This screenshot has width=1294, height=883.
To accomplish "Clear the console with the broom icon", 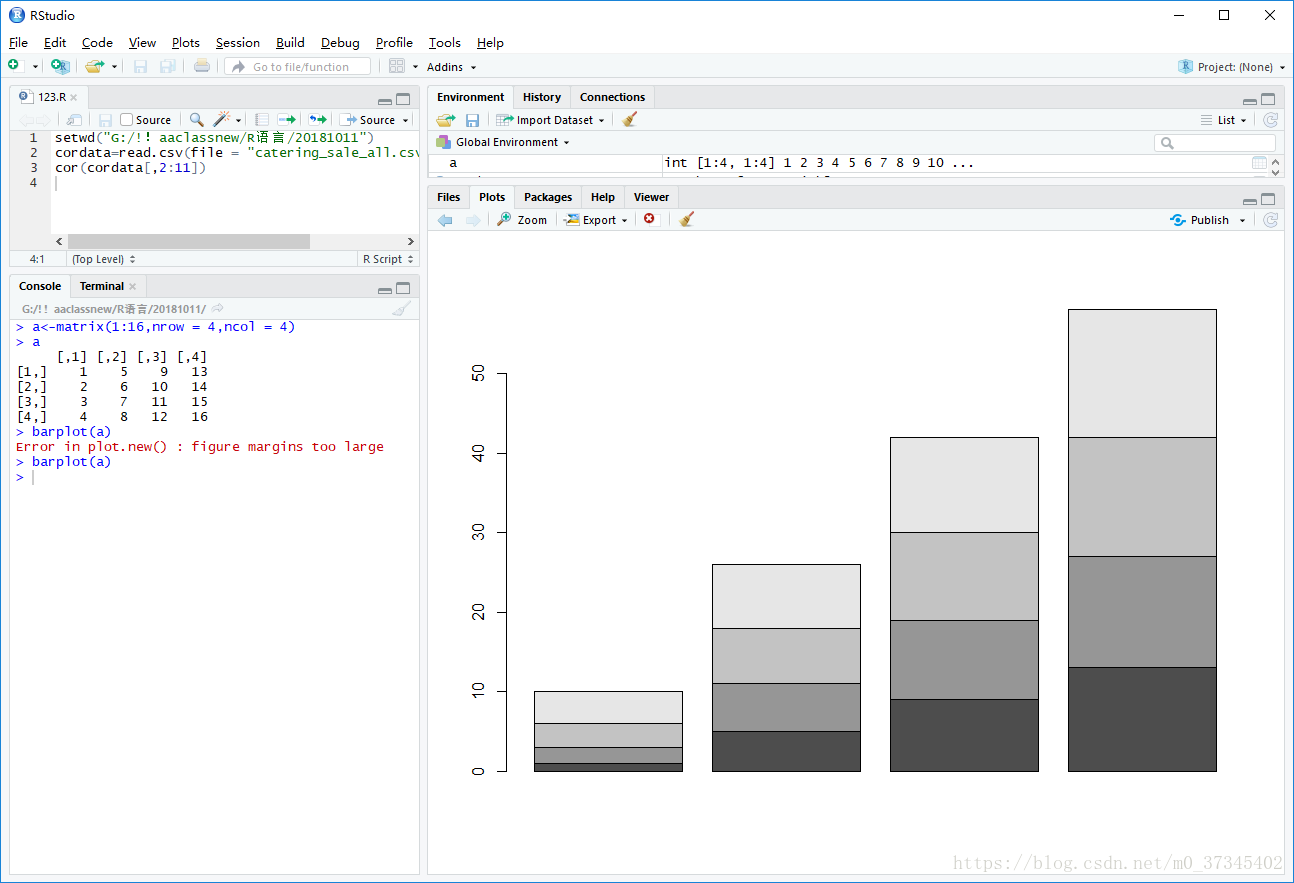I will click(x=401, y=309).
